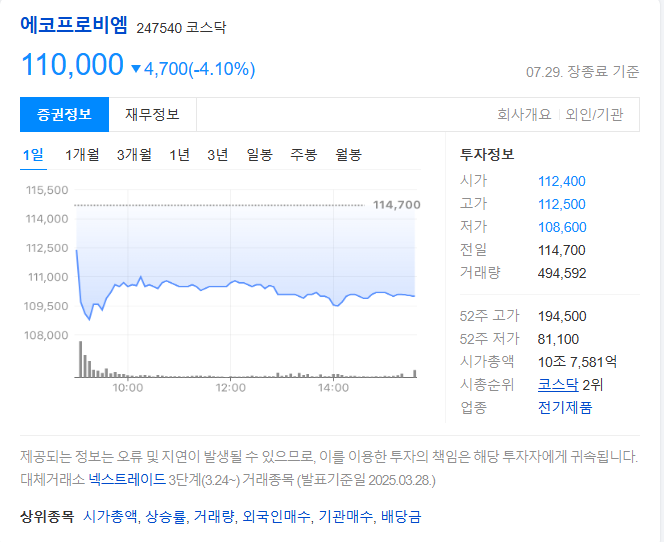The height and width of the screenshot is (542, 664).
Task: Select the 월봉 monthly chart
Action: (348, 155)
